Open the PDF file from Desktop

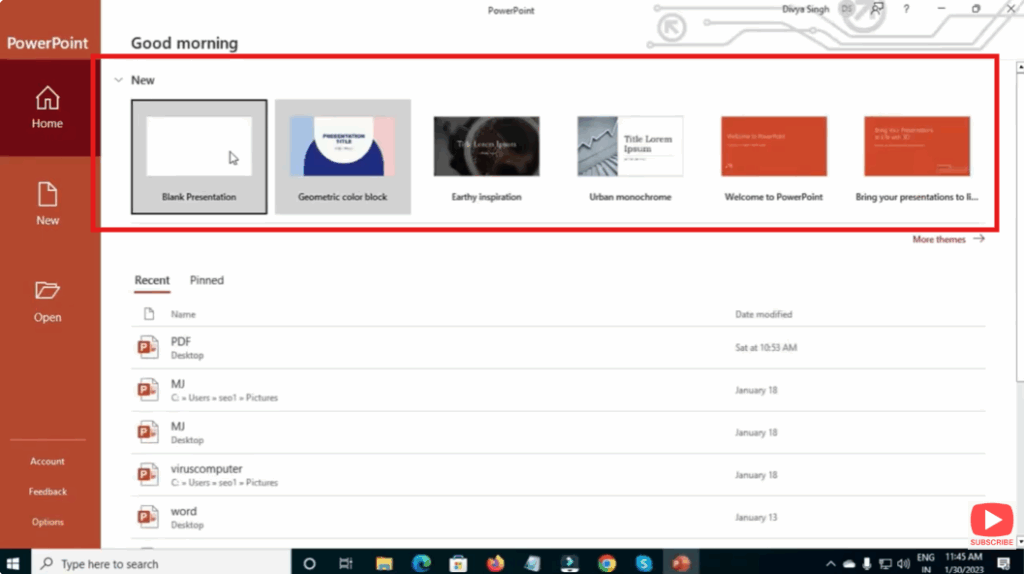[x=558, y=347]
